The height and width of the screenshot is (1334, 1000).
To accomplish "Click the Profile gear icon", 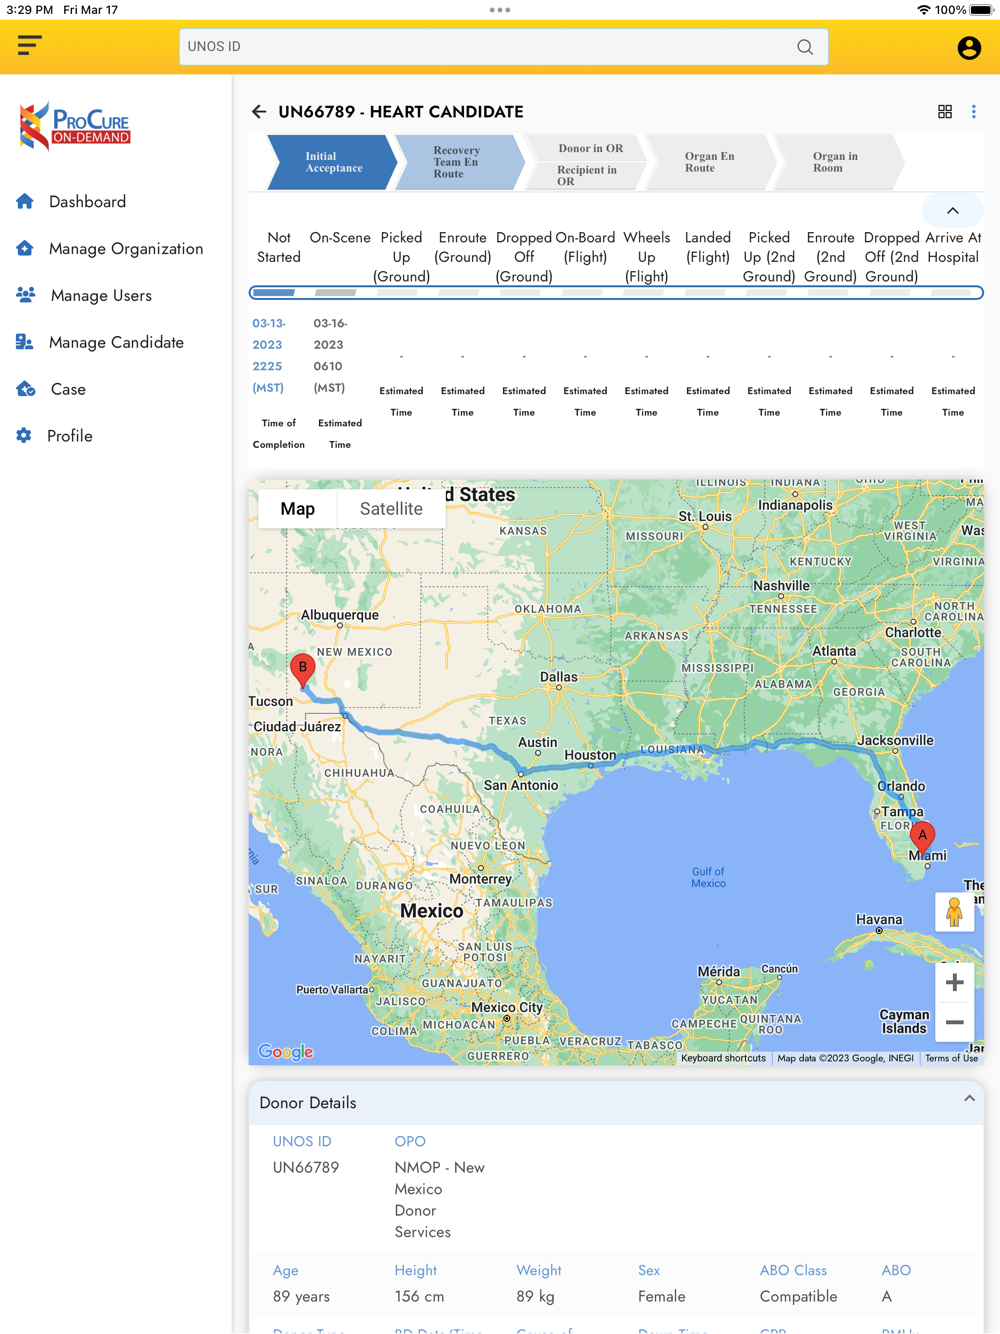I will pyautogui.click(x=24, y=436).
